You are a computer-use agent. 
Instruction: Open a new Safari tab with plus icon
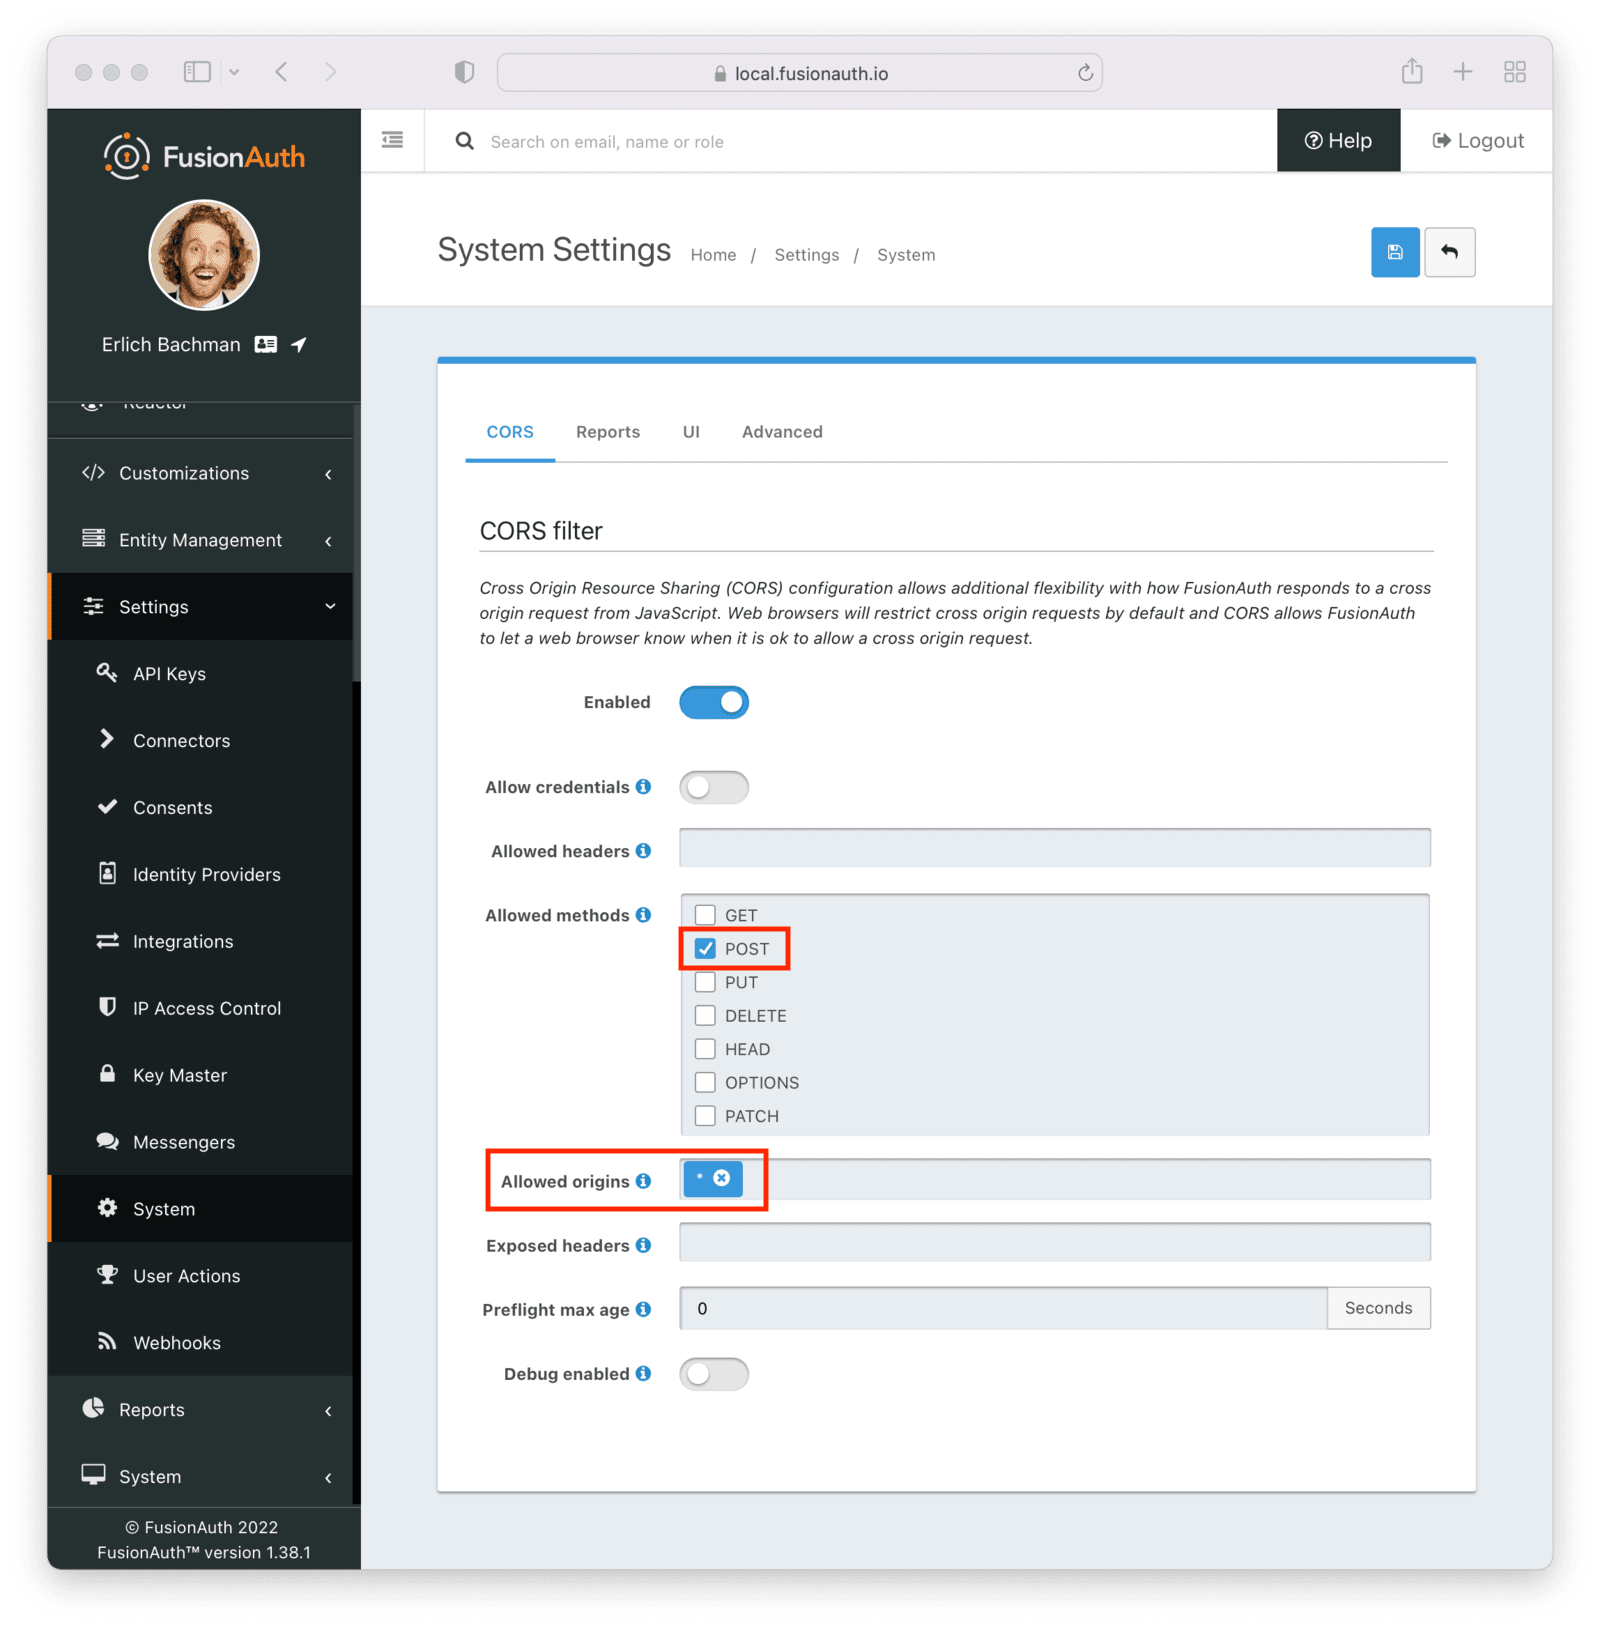pyautogui.click(x=1463, y=71)
